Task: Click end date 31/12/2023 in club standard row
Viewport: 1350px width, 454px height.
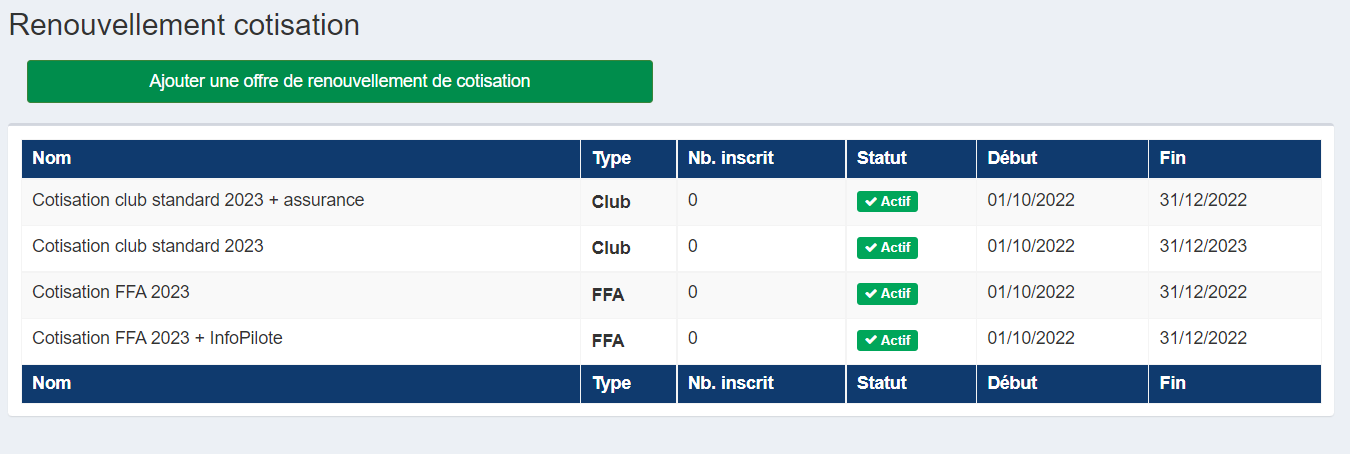Action: pyautogui.click(x=1203, y=246)
